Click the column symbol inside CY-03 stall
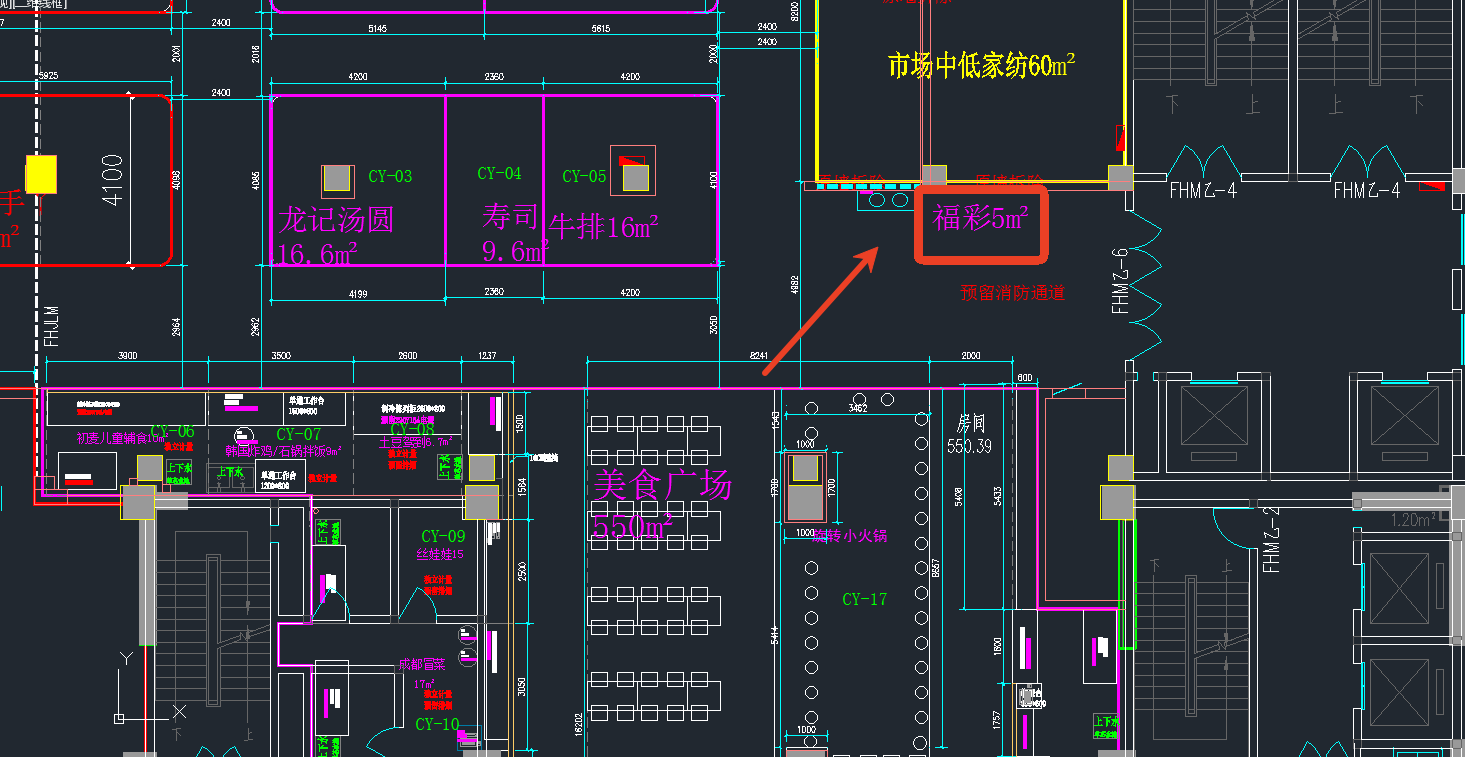 [337, 180]
